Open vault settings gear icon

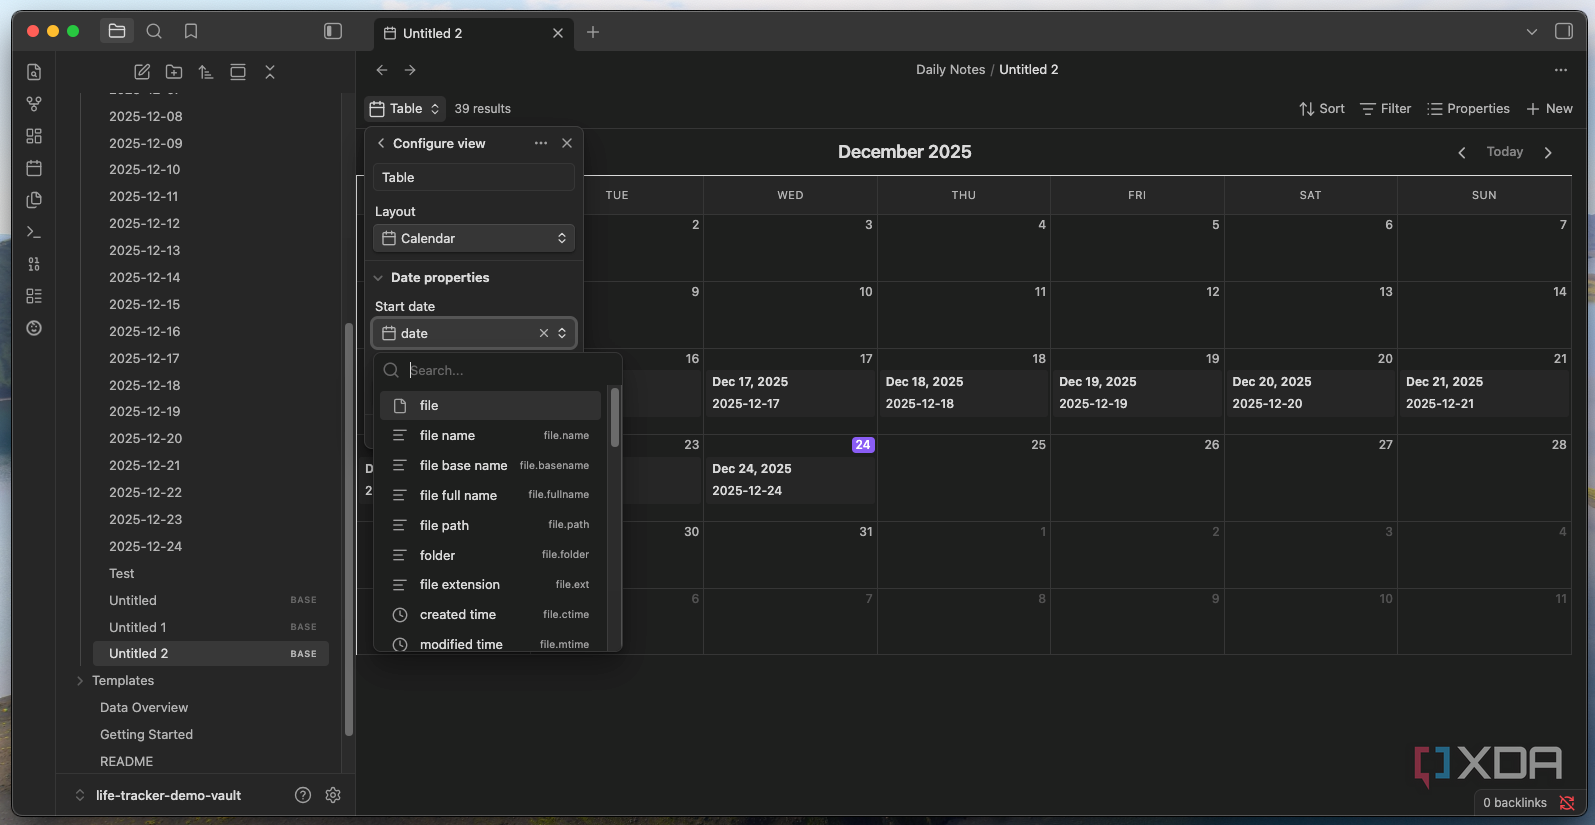333,795
